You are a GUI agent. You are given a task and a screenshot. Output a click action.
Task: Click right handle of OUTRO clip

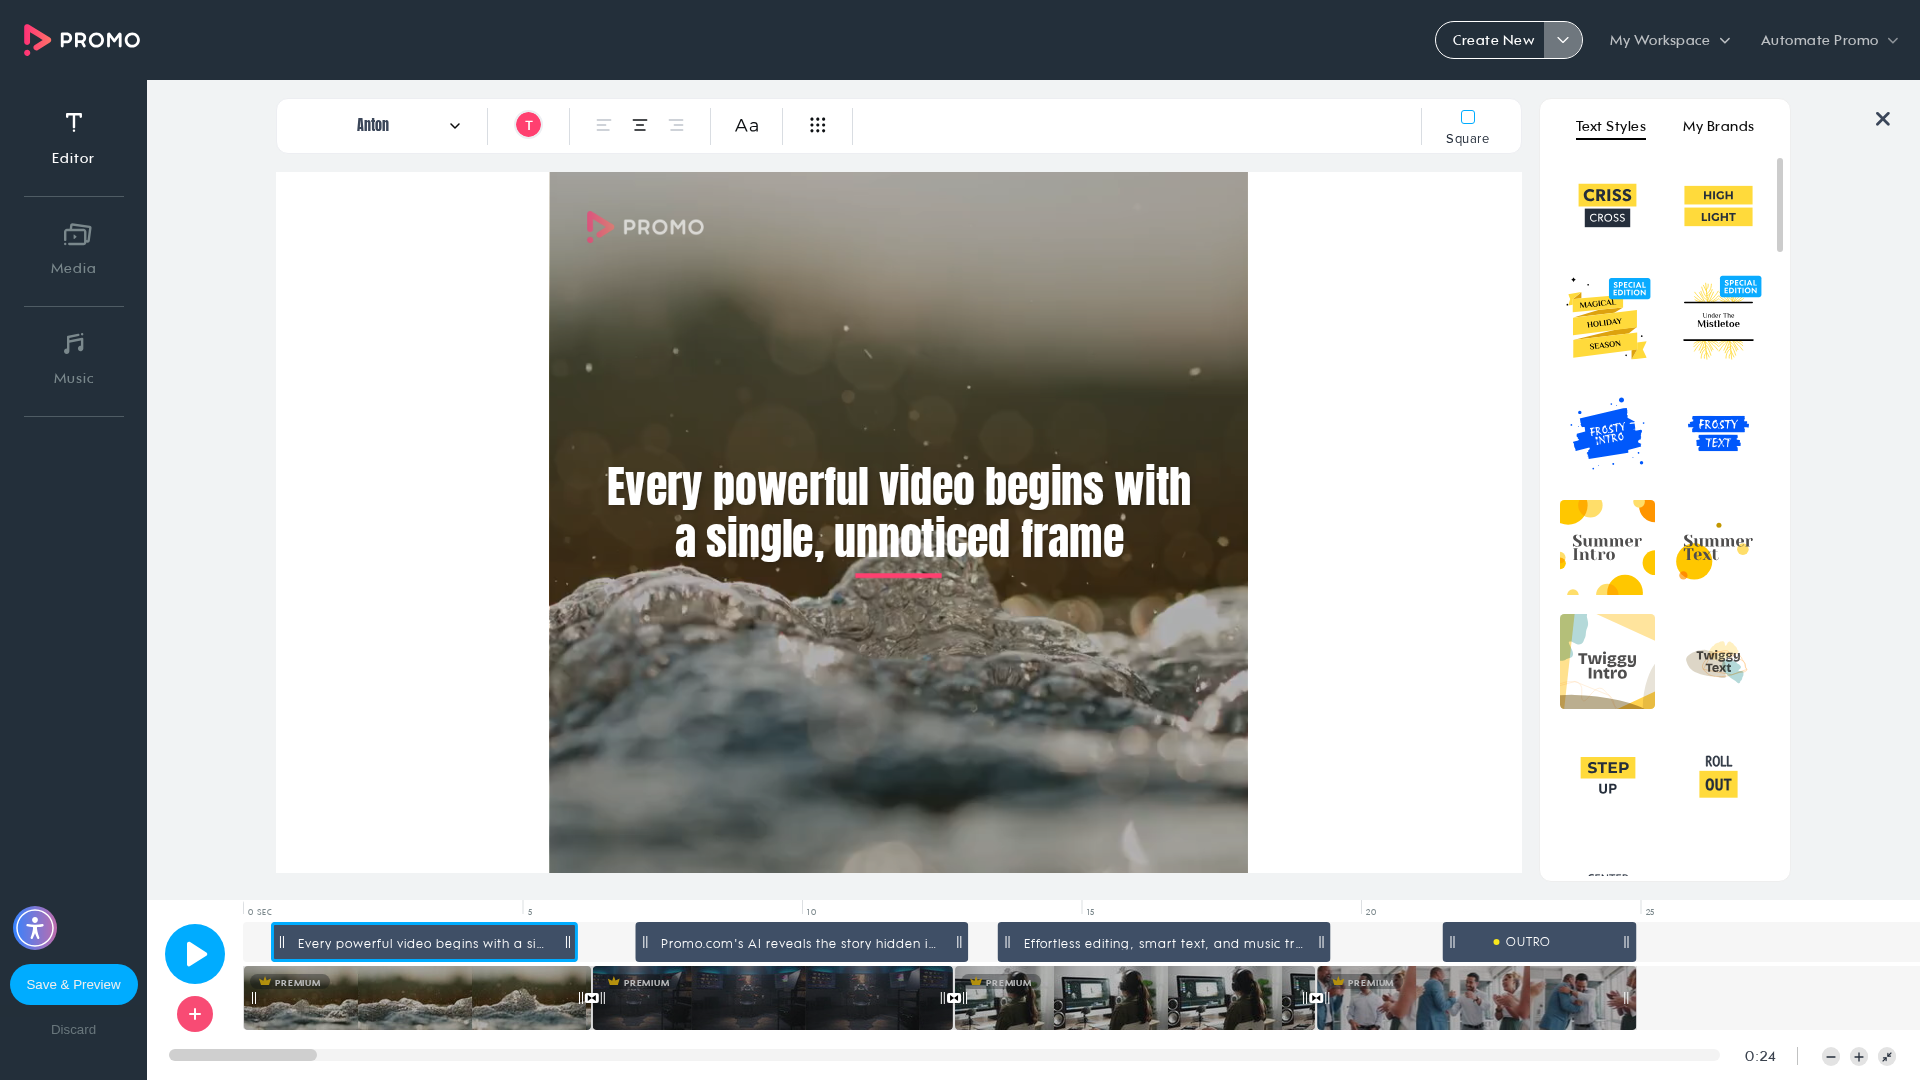coord(1626,942)
